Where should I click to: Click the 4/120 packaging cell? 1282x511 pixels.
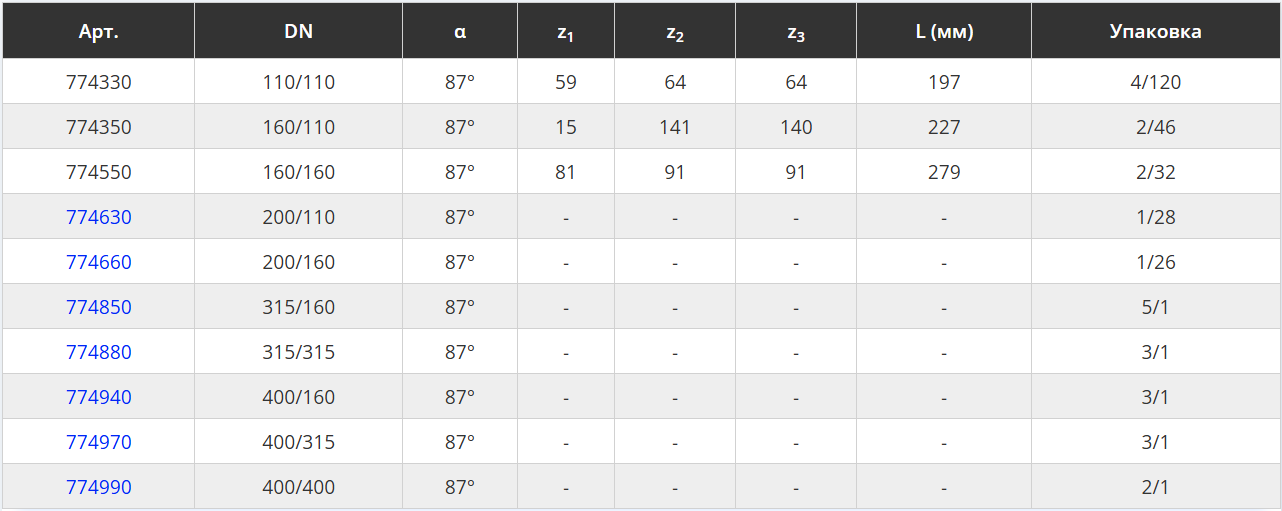pyautogui.click(x=1155, y=82)
